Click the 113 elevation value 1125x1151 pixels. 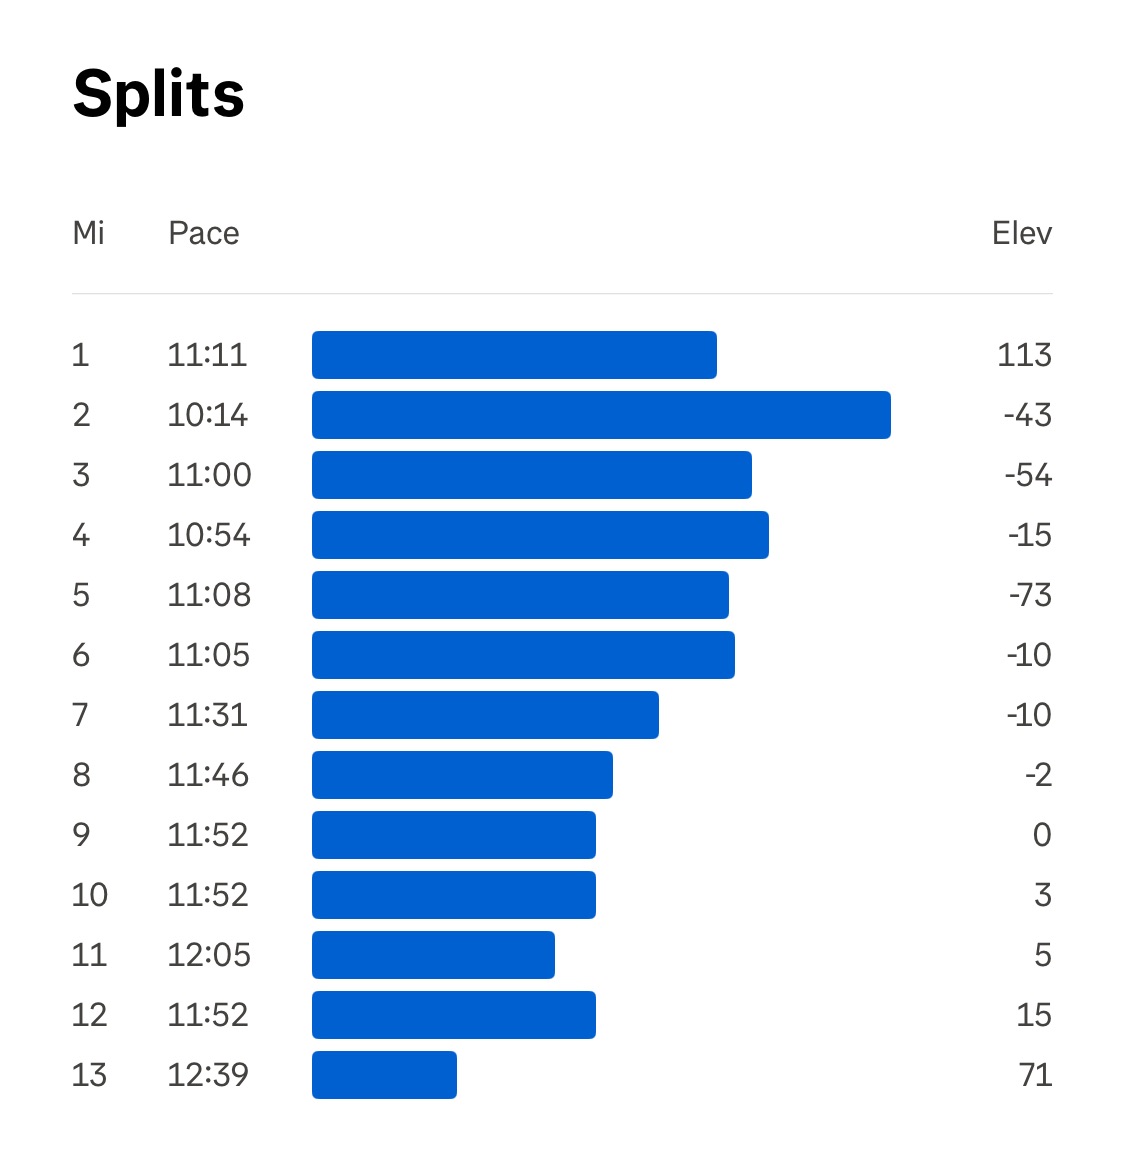coord(1024,355)
